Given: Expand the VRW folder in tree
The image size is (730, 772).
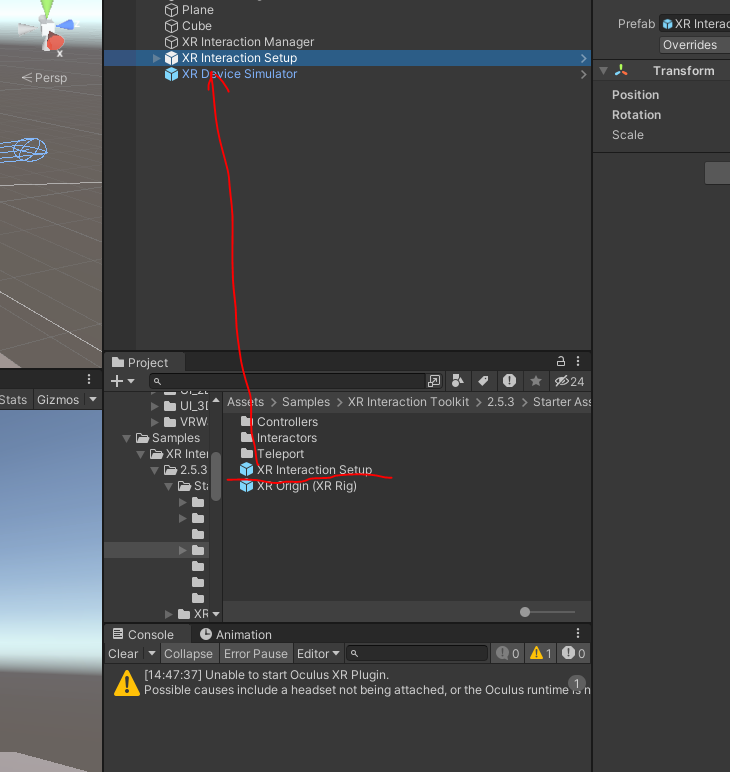Looking at the screenshot, I should click(154, 422).
